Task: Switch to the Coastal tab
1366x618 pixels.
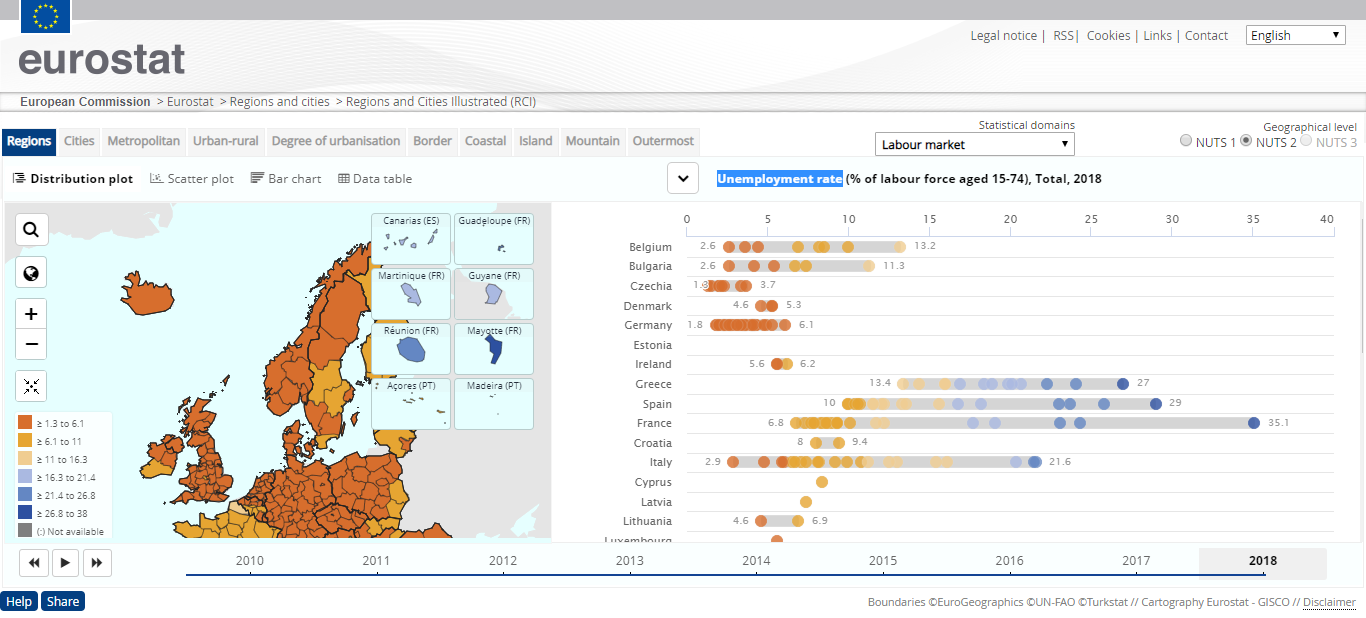Action: pos(486,141)
